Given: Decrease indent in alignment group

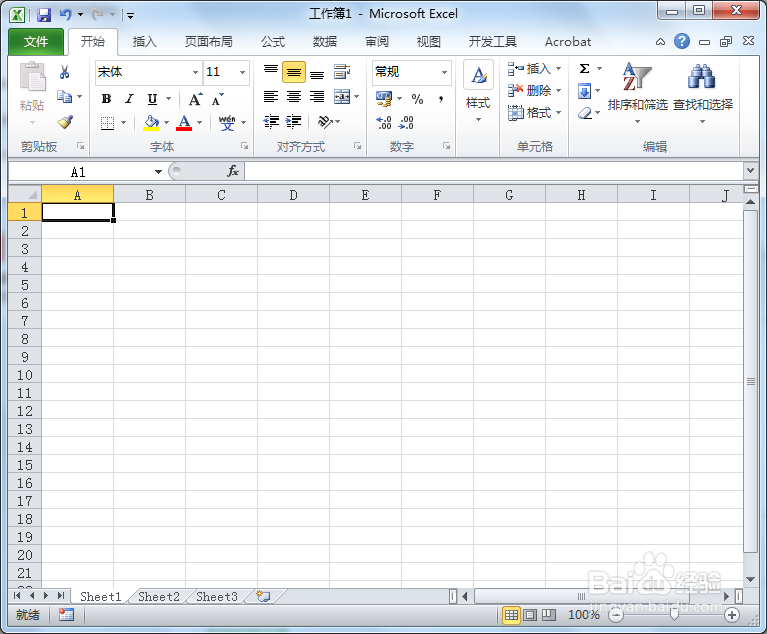Looking at the screenshot, I should [x=271, y=121].
